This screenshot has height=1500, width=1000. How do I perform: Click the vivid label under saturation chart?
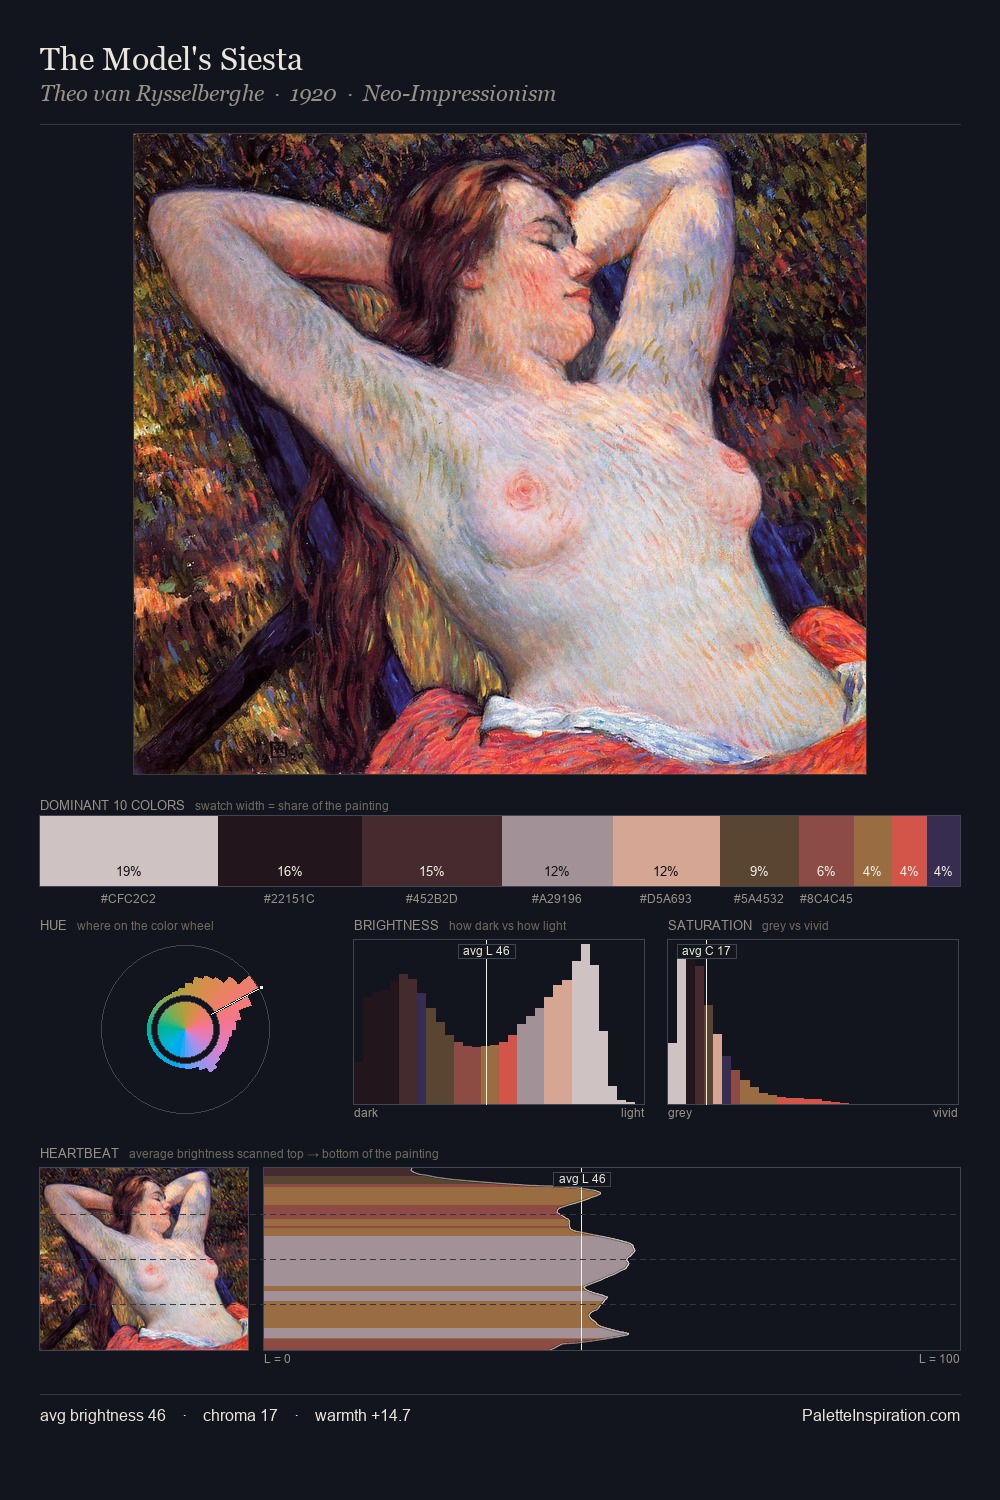tap(945, 1112)
